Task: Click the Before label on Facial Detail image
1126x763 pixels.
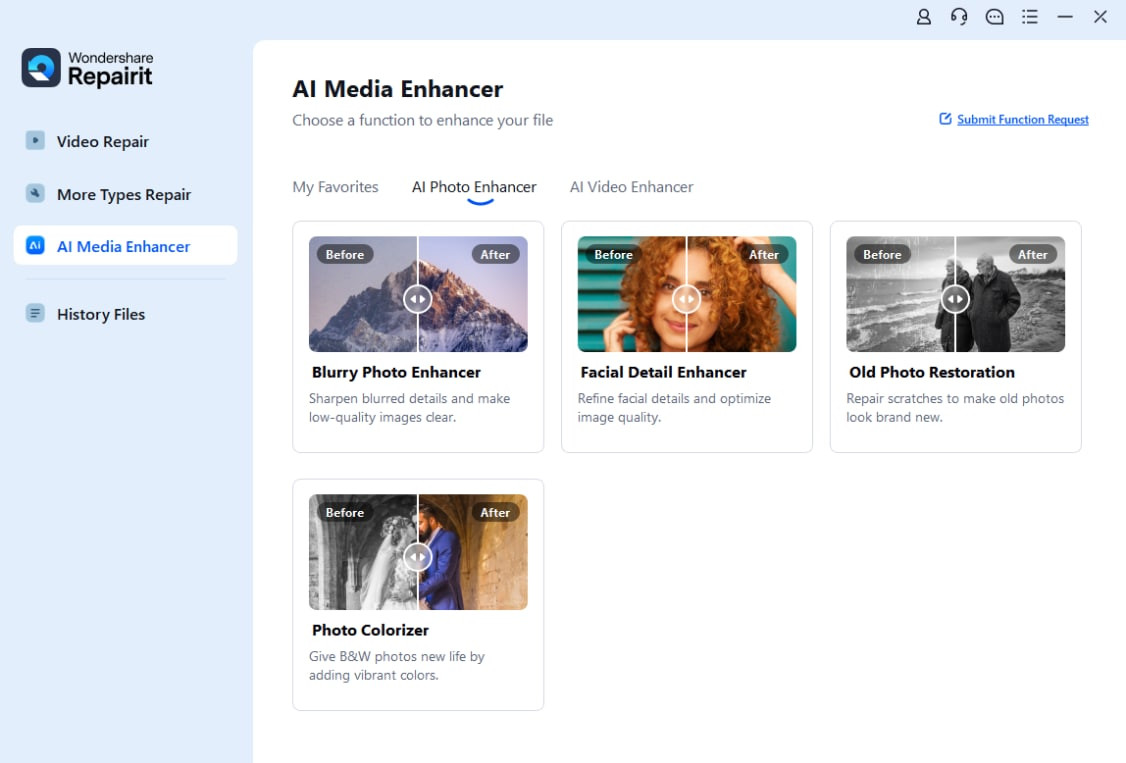Action: (x=613, y=254)
